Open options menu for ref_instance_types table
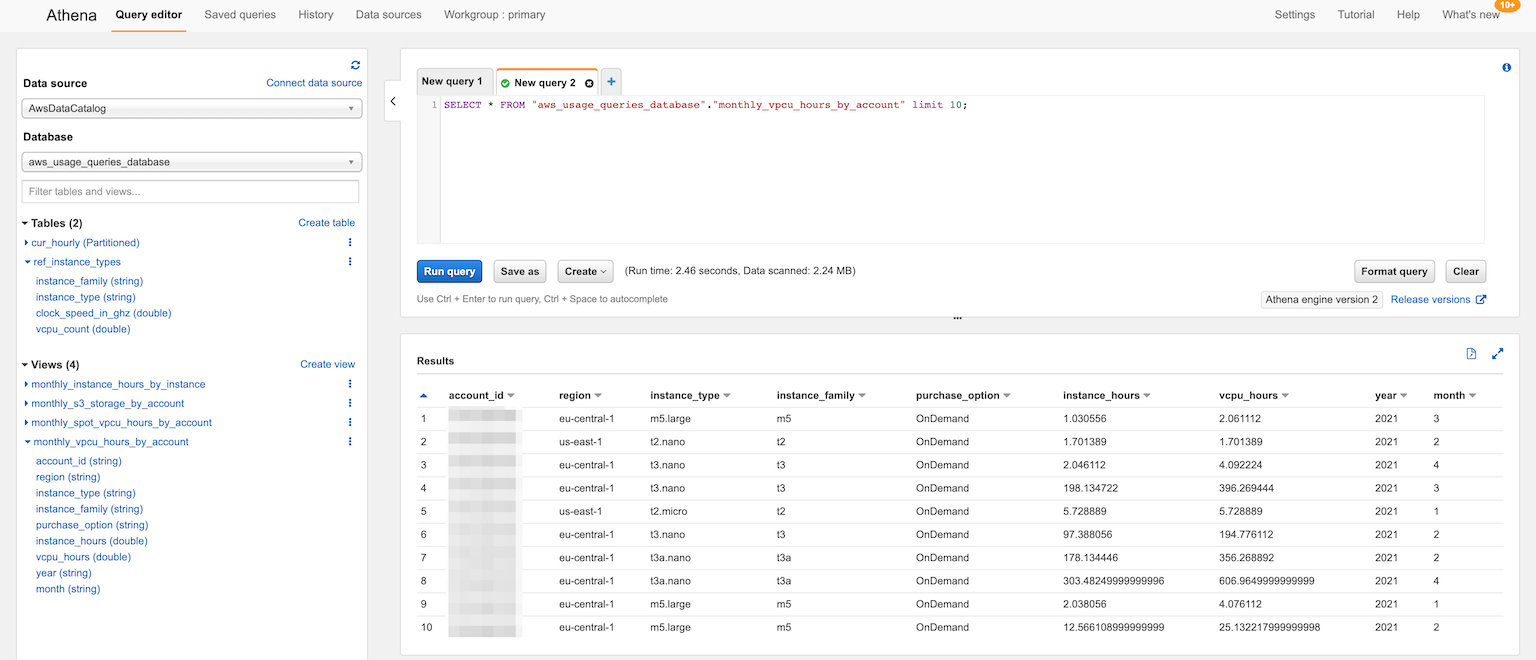Viewport: 1536px width, 660px height. click(350, 262)
